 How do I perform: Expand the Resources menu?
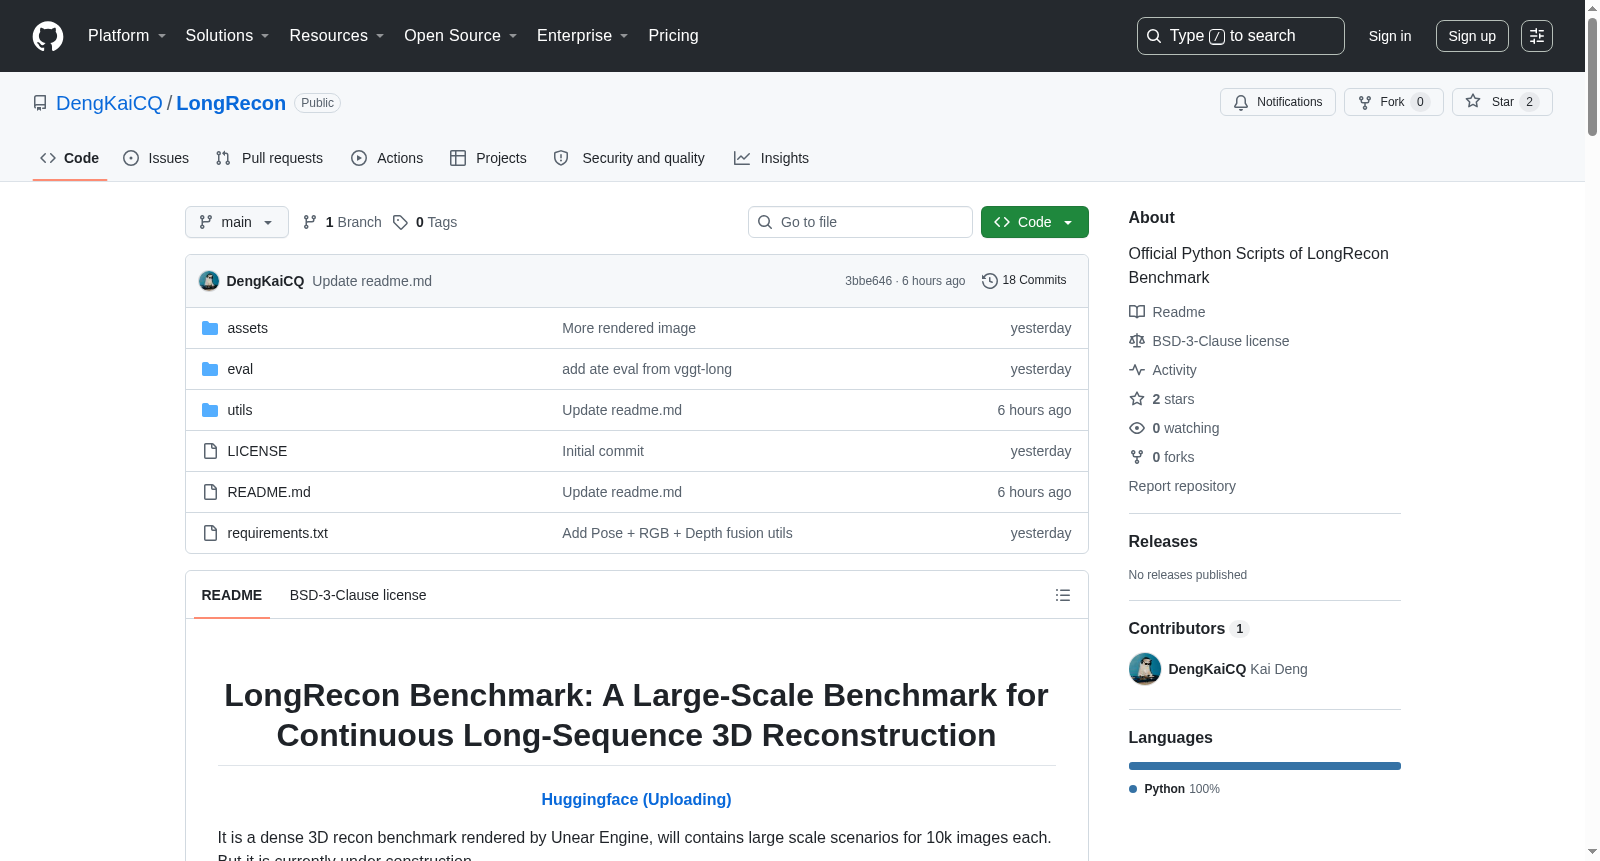coord(337,36)
